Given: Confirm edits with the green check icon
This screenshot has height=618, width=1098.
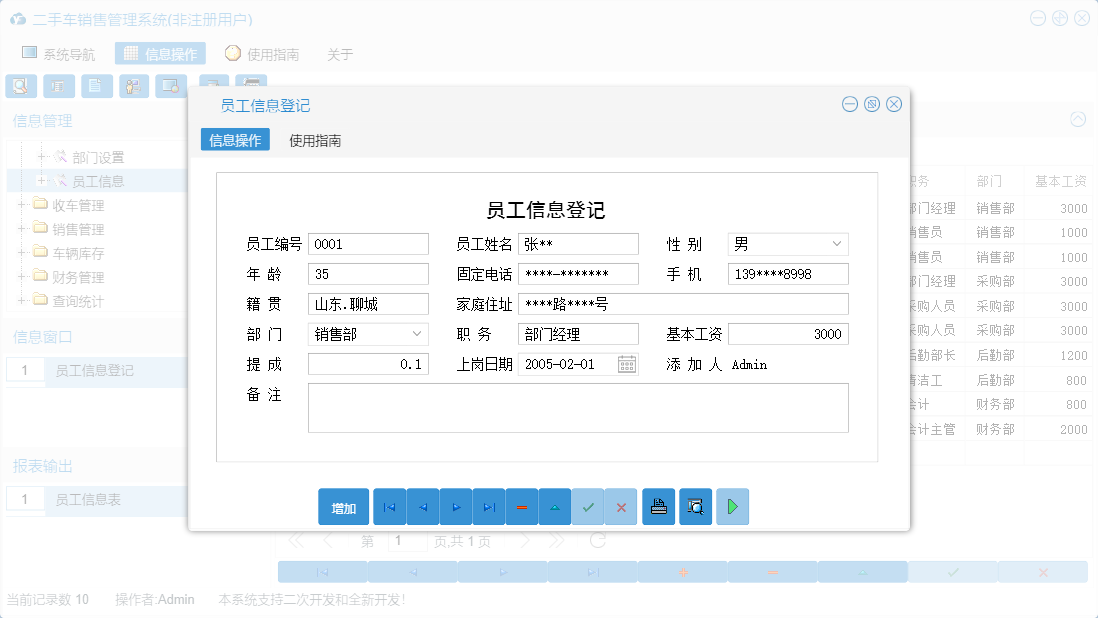Looking at the screenshot, I should click(588, 507).
